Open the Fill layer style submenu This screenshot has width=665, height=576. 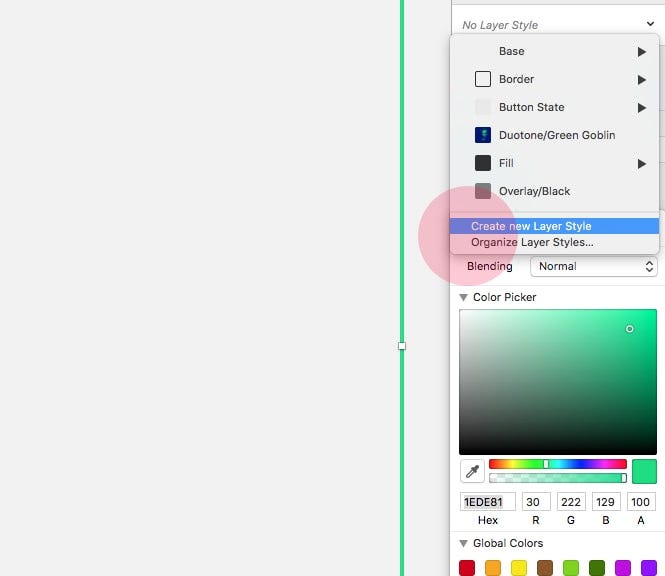pos(554,163)
